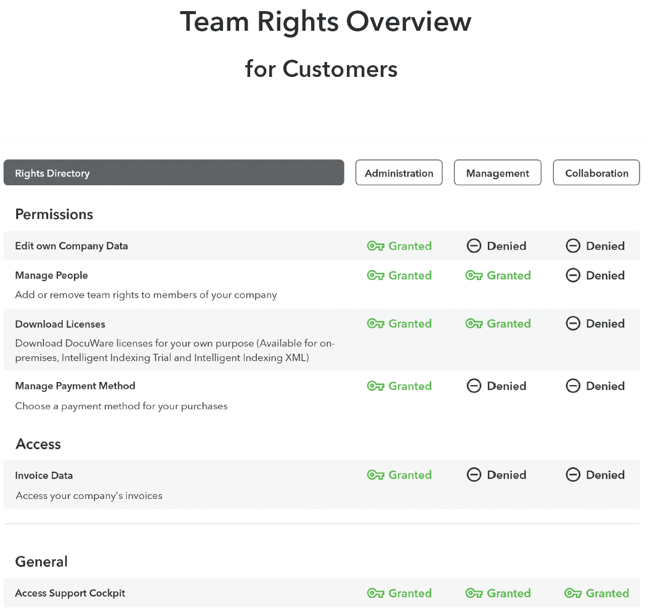Open the Administration column button
The image size is (650, 614).
(399, 173)
